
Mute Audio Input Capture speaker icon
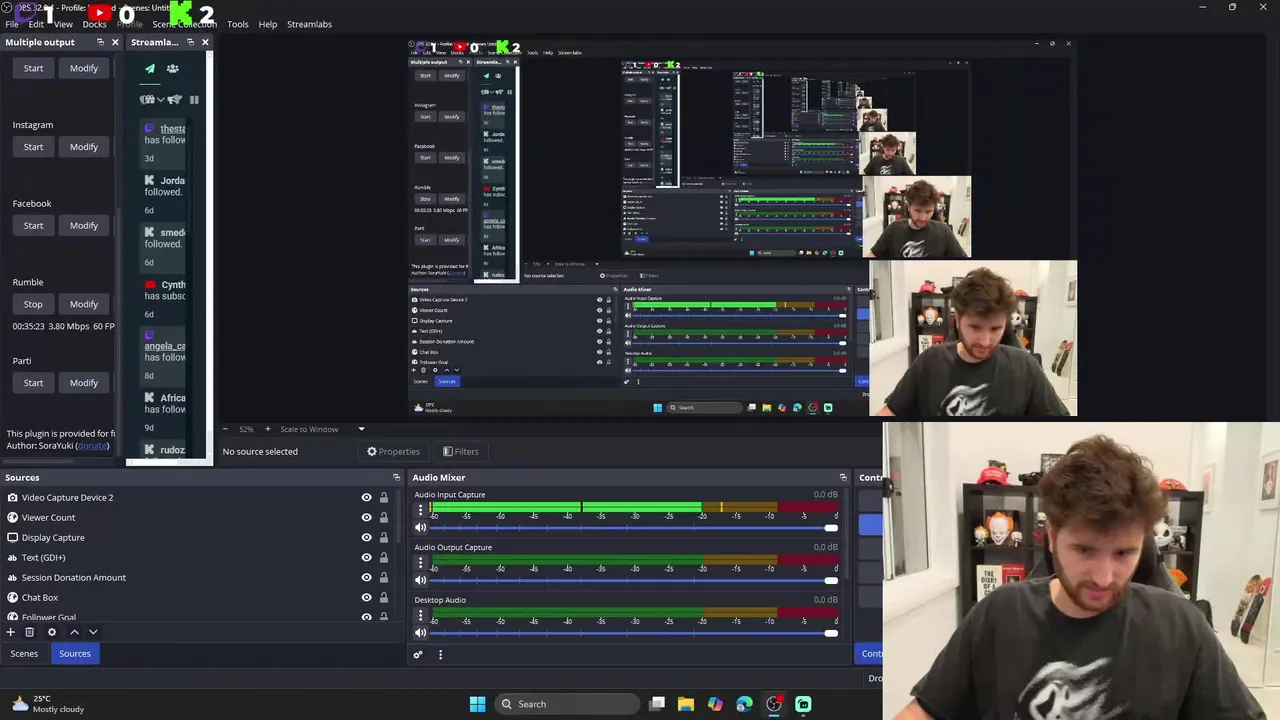click(421, 527)
